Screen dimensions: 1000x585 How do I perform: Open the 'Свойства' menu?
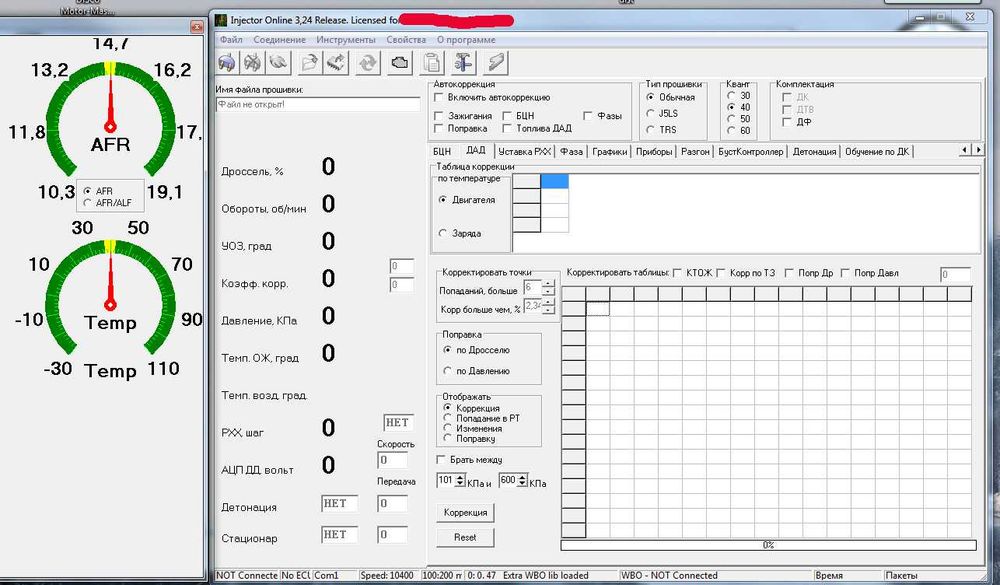point(406,40)
